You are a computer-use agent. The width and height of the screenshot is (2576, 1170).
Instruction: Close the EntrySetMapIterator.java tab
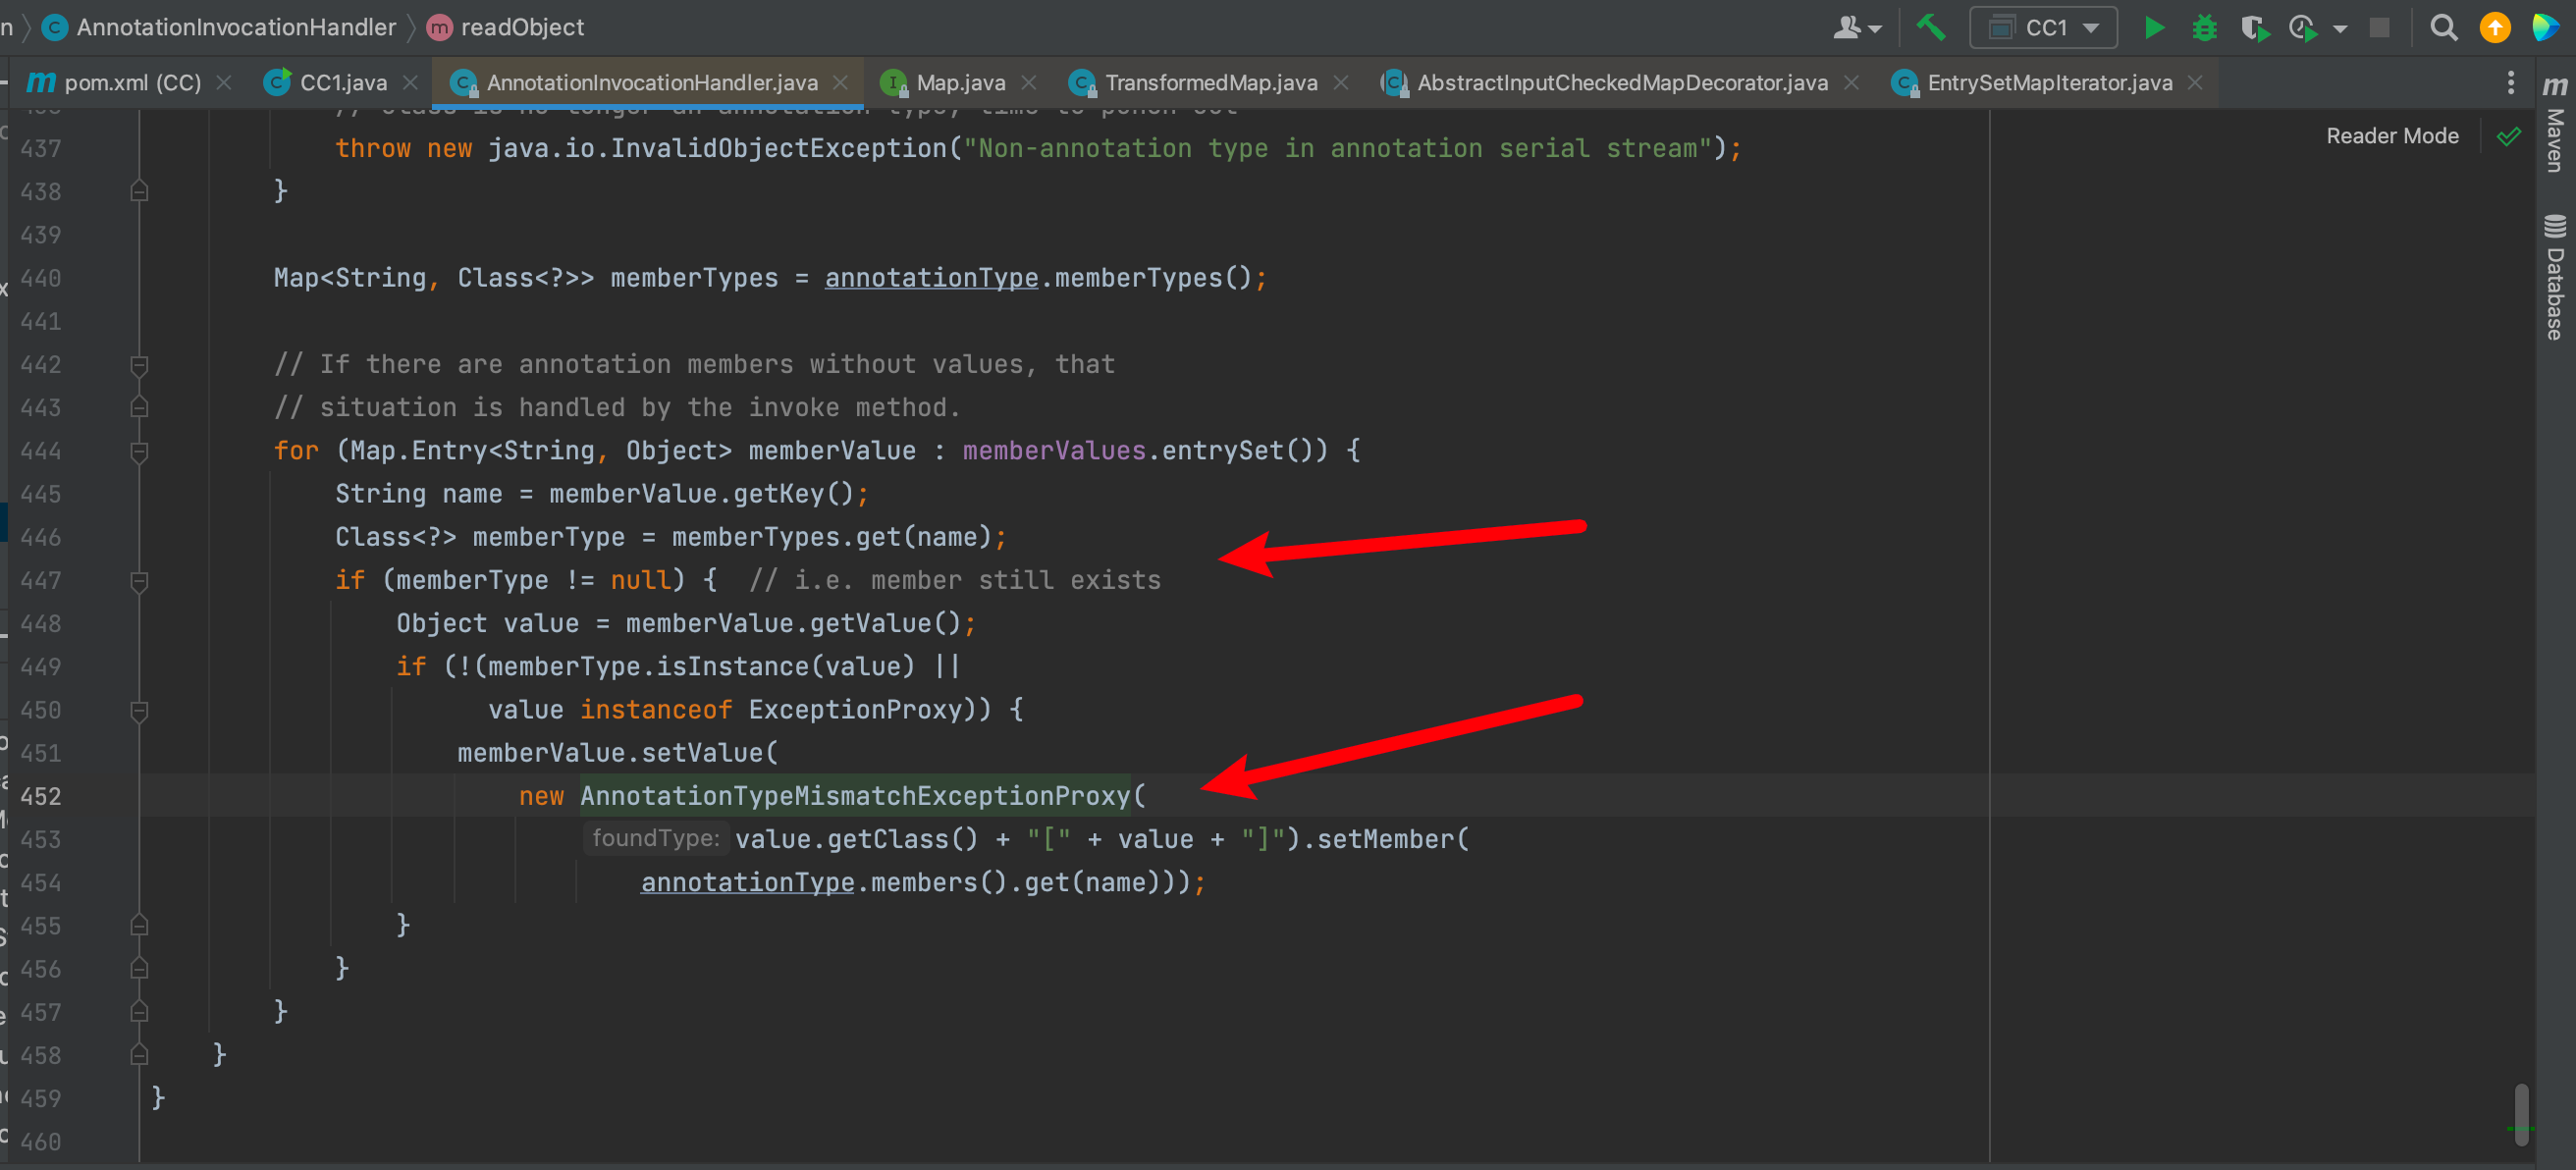2195,82
